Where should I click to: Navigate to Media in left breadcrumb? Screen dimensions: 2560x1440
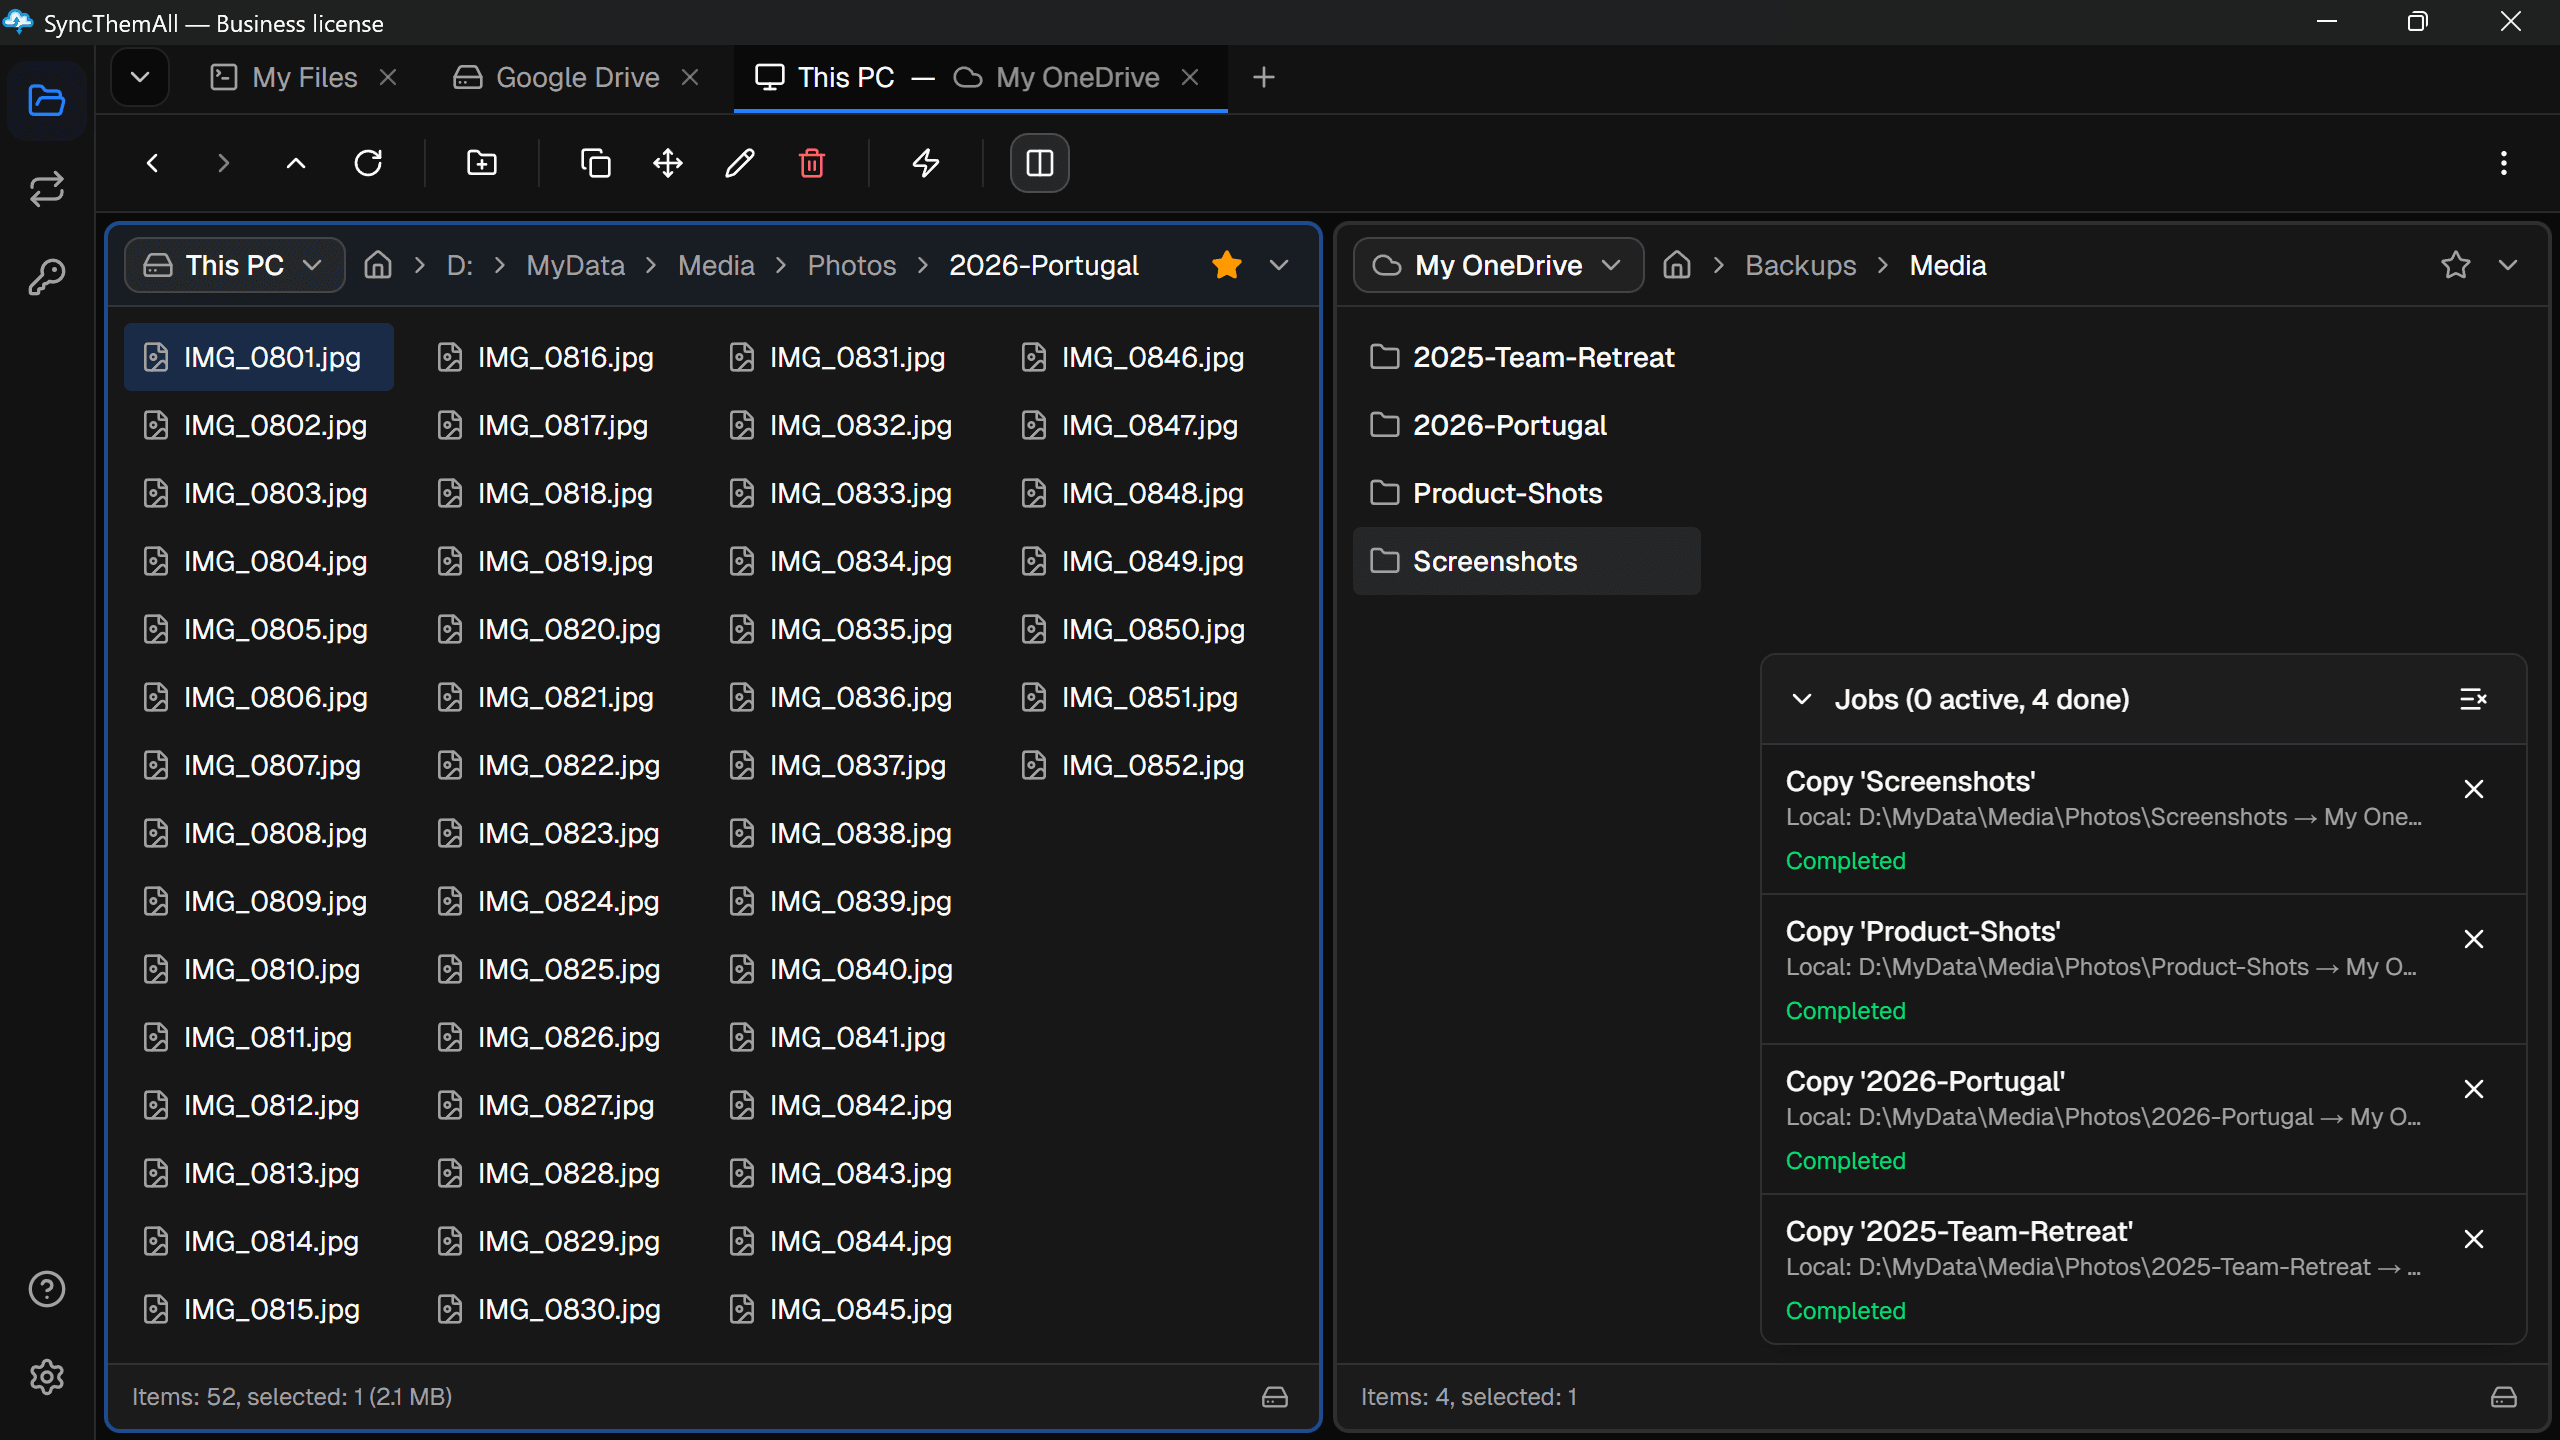click(x=716, y=265)
